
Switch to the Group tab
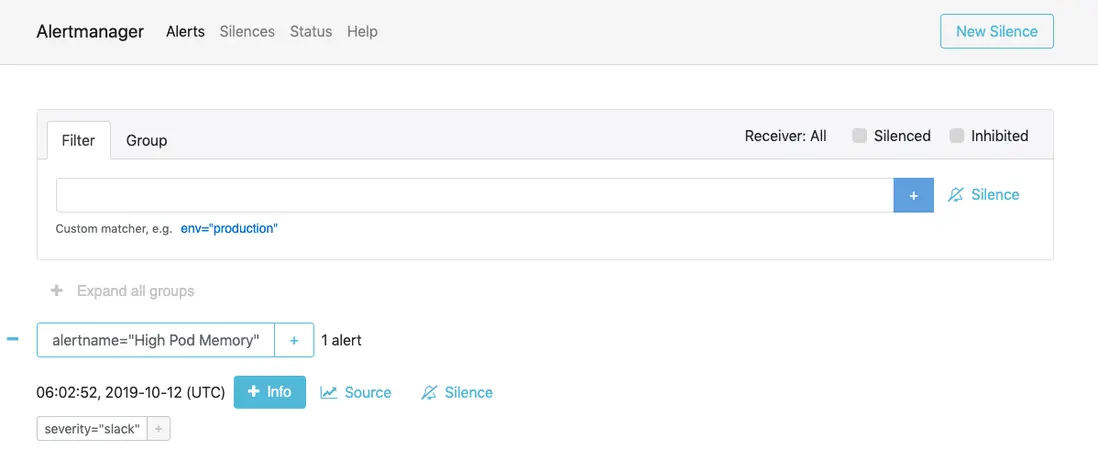pos(146,140)
